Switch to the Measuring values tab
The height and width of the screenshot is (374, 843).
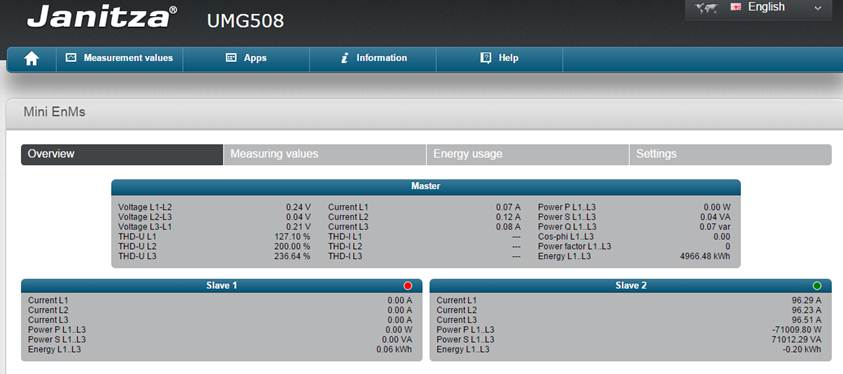pos(325,154)
